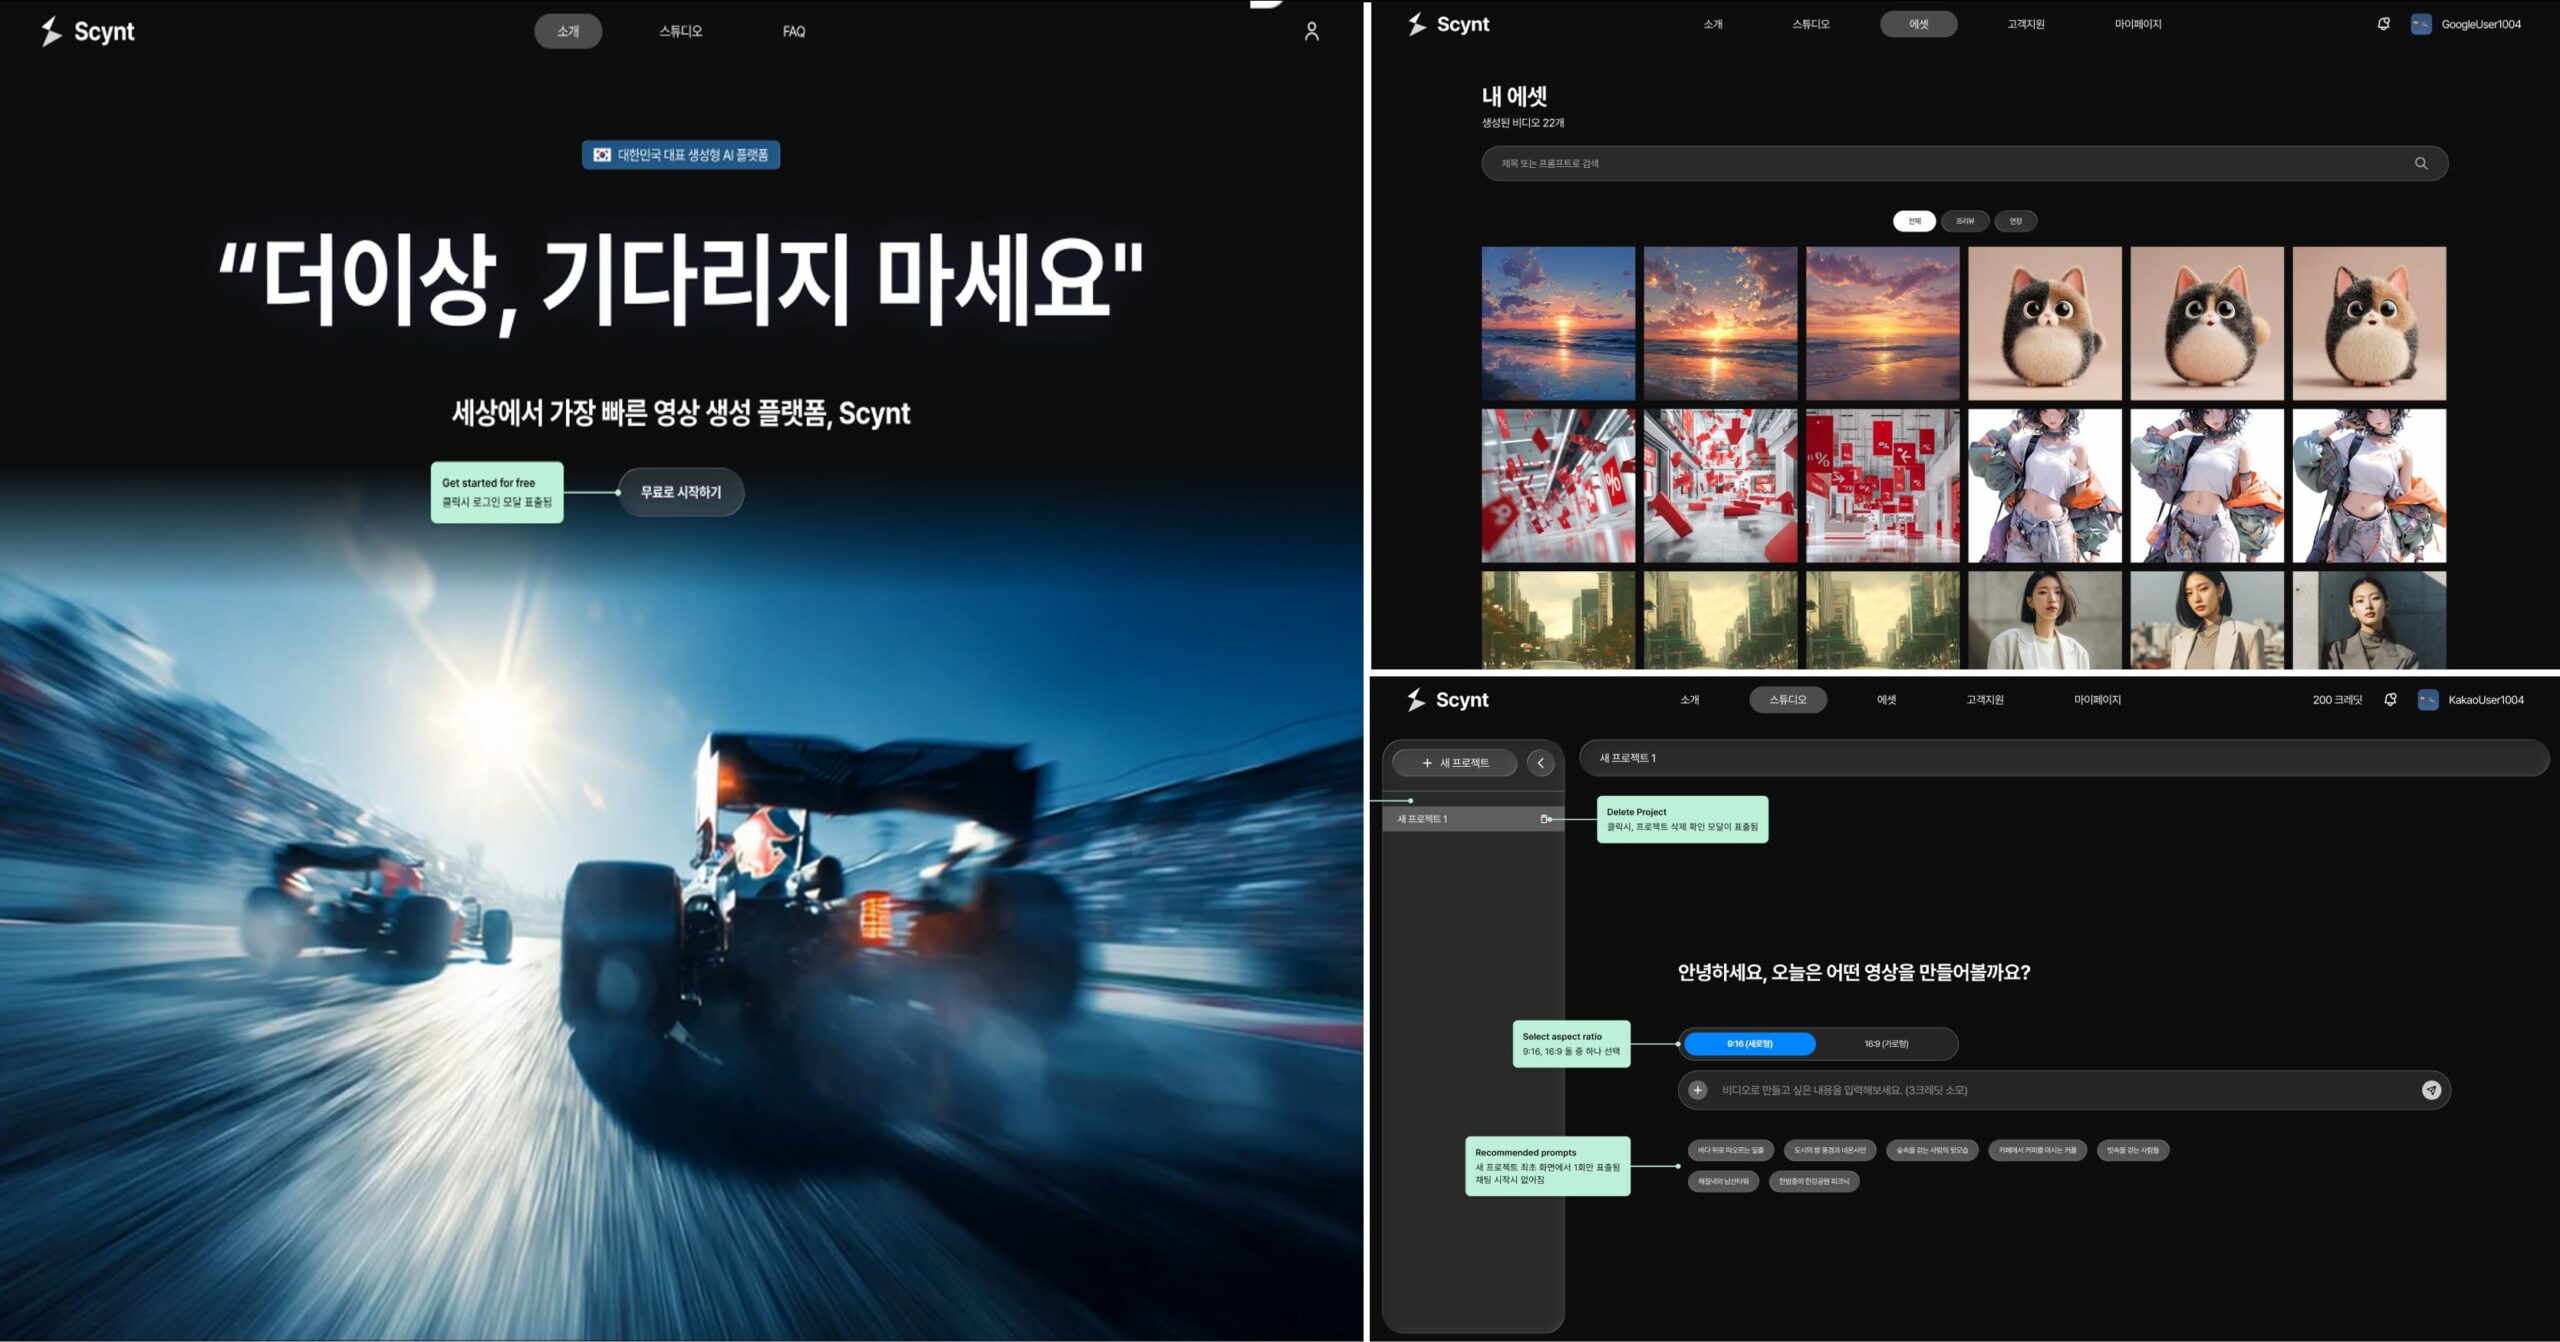Open the first sunset beach thumbnail

[1558, 323]
